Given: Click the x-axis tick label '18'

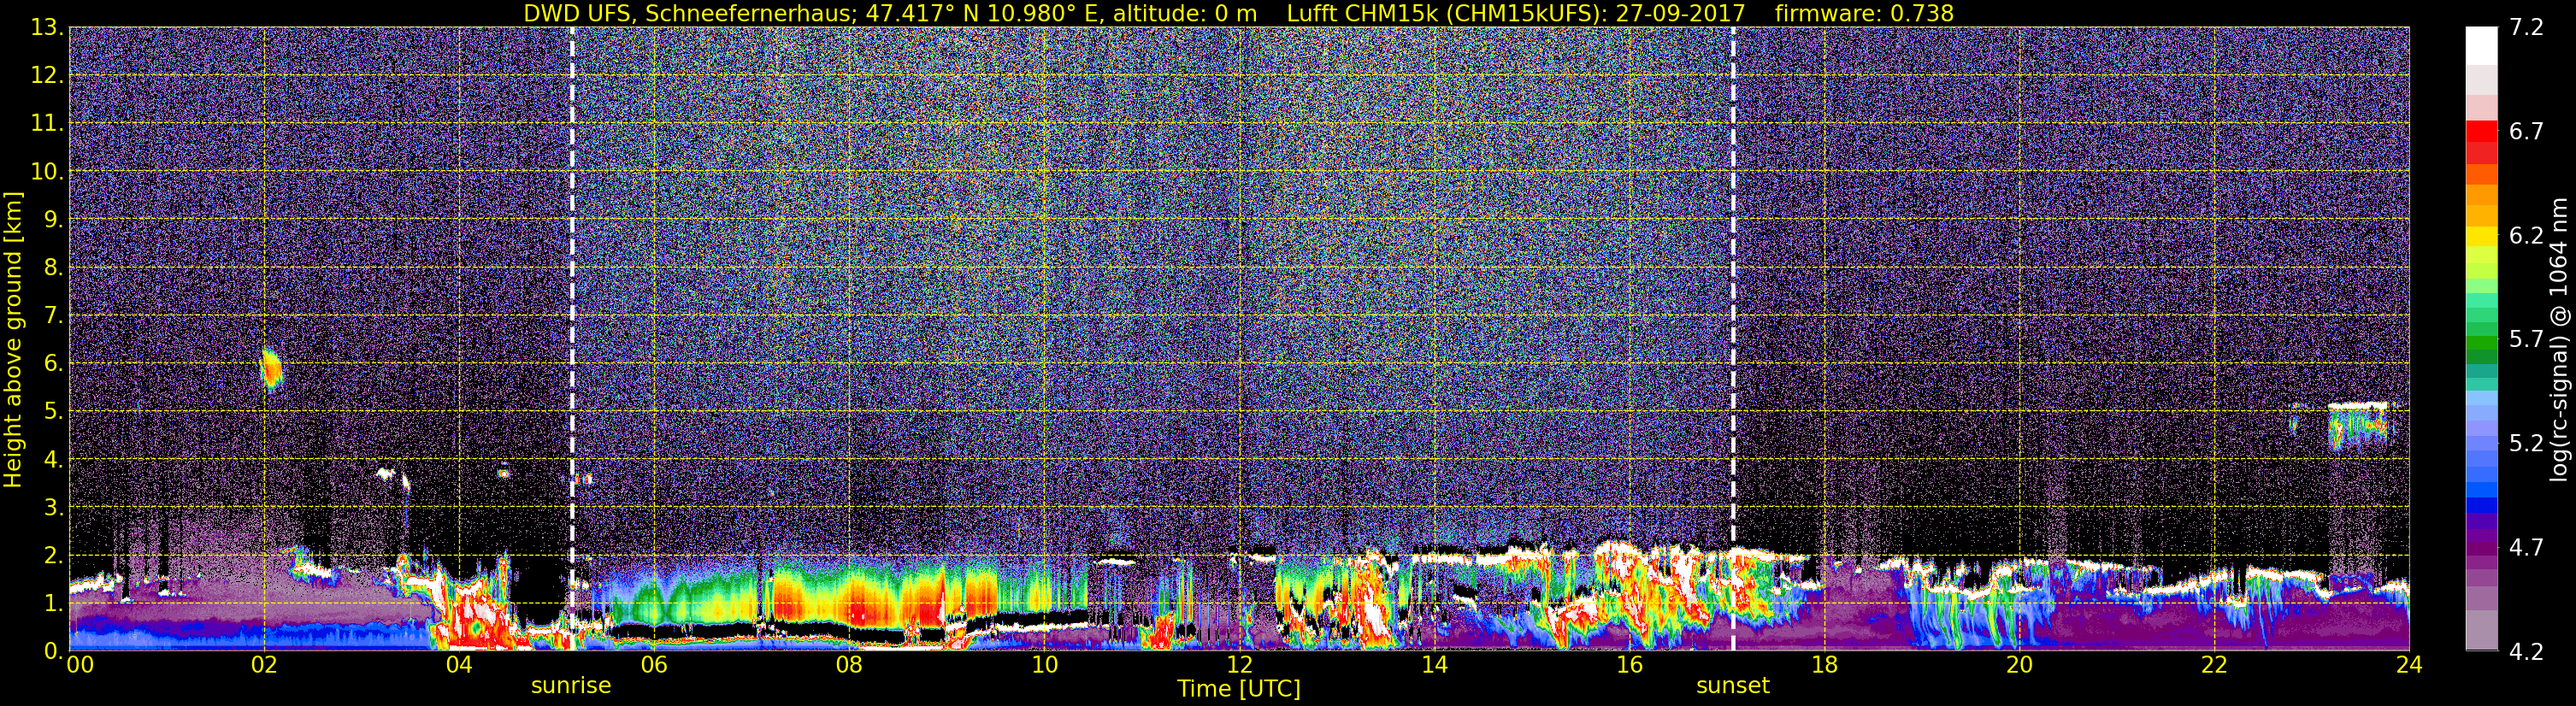Looking at the screenshot, I should 1824,665.
